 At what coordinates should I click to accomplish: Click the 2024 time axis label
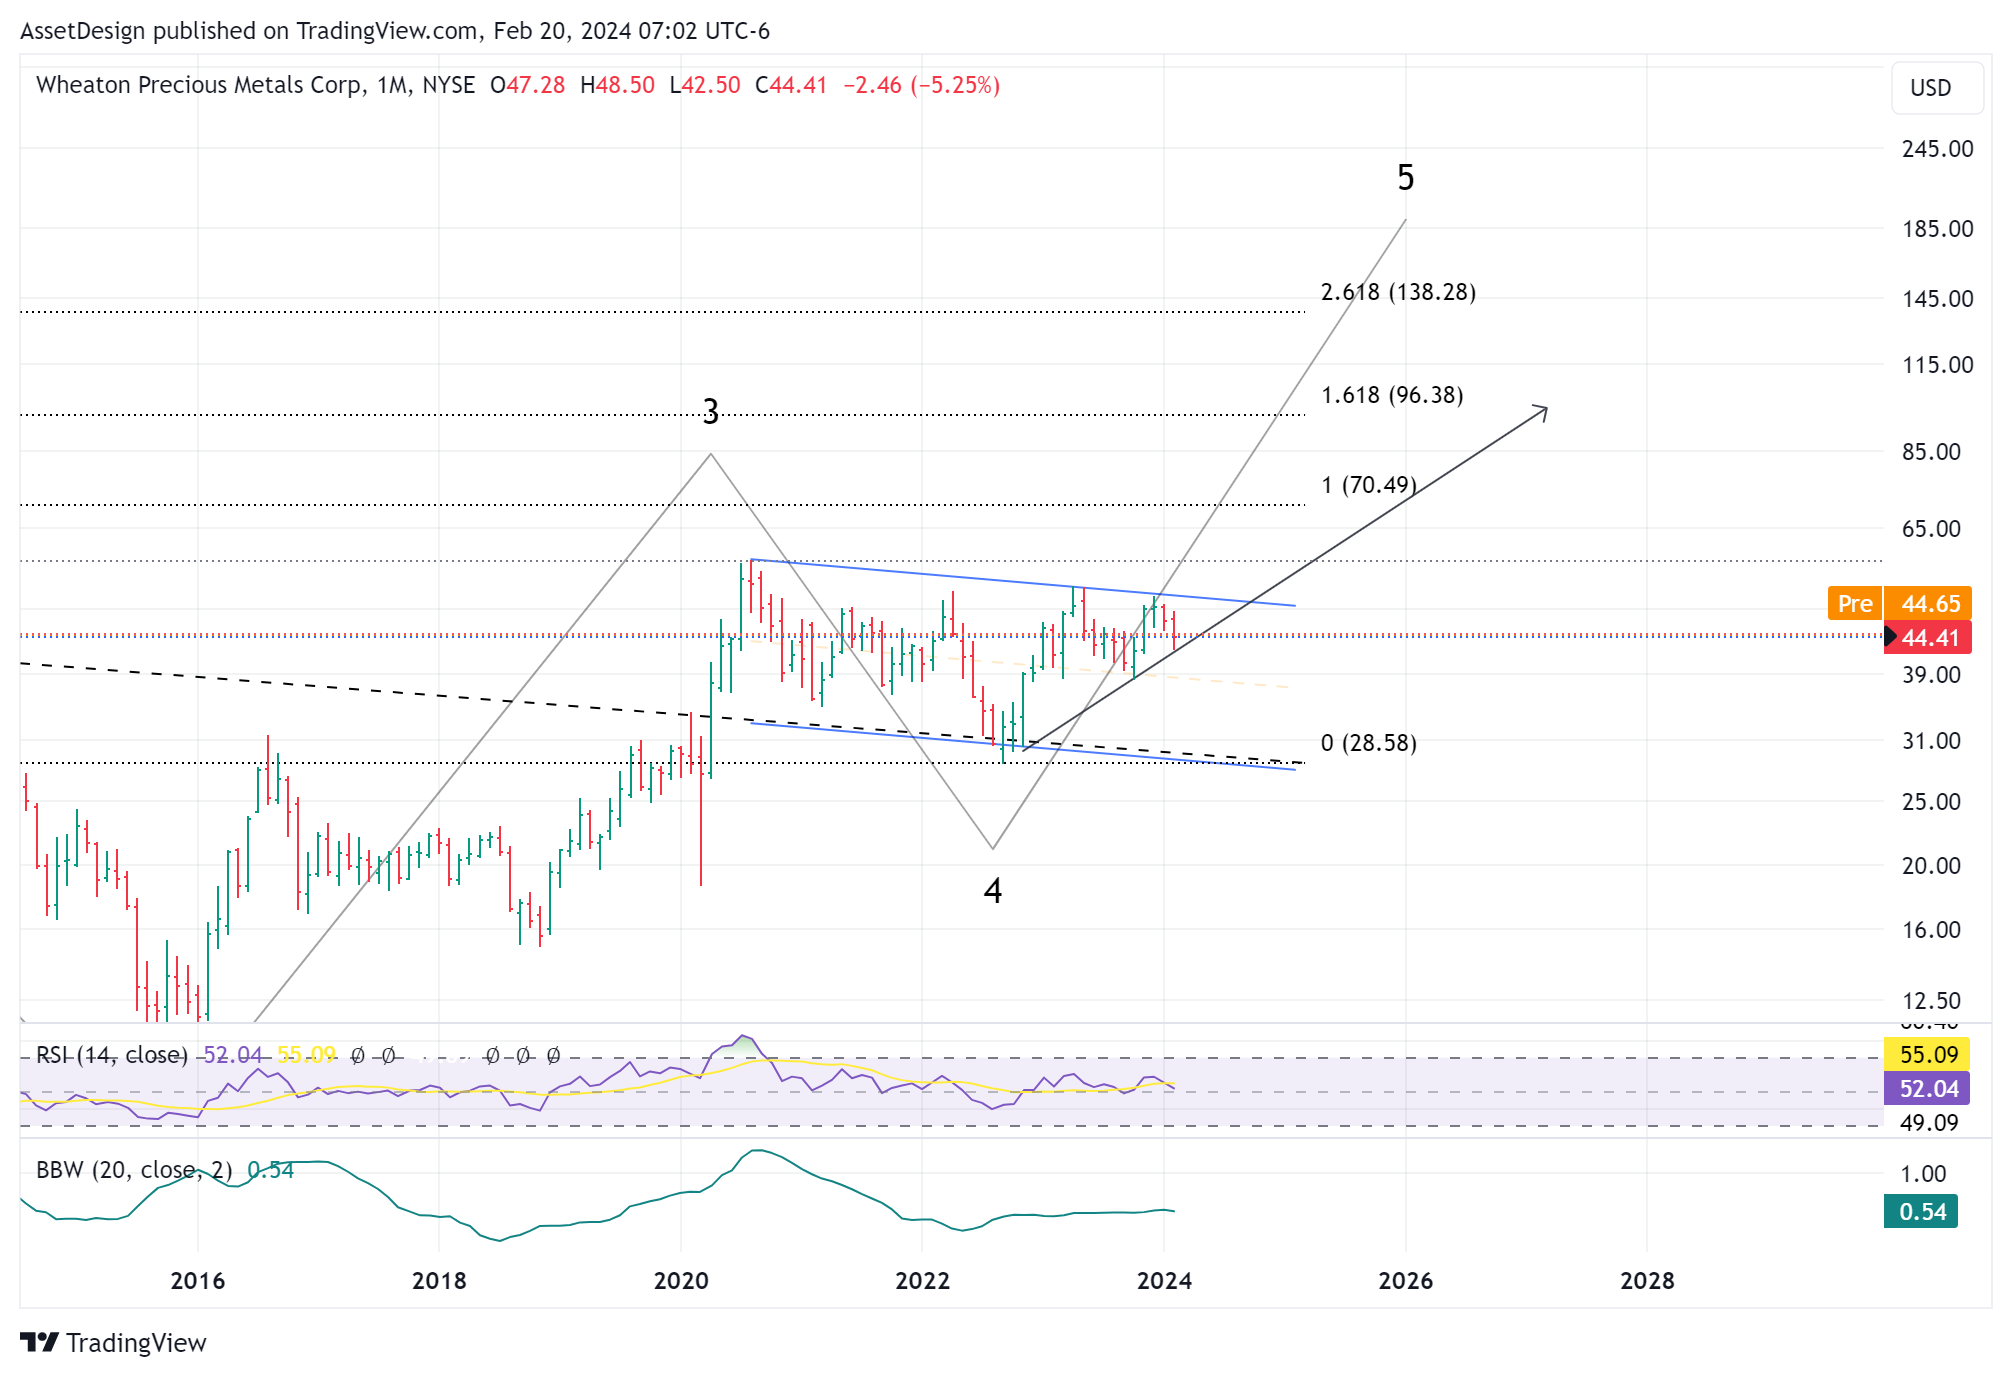click(x=1164, y=1280)
